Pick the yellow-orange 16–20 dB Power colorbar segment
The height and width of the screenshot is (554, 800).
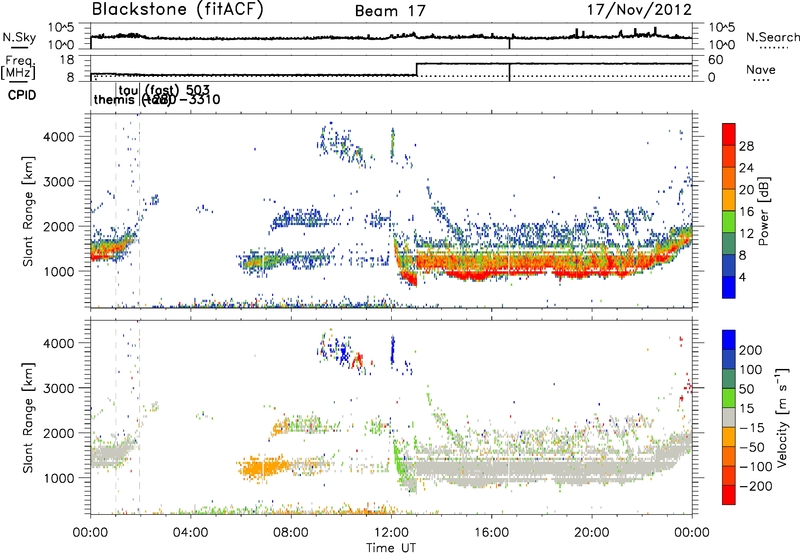(x=729, y=200)
